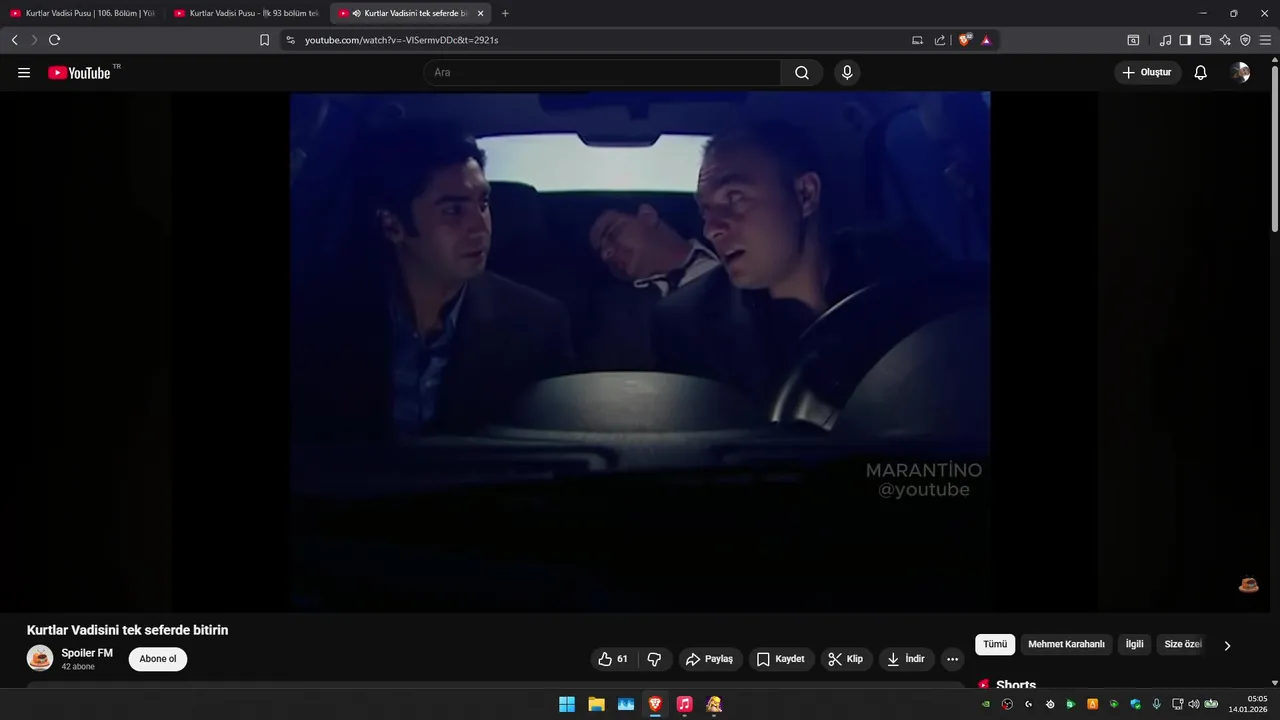This screenshot has height=720, width=1280.
Task: Click the YouTube search magnifier button
Action: 802,73
